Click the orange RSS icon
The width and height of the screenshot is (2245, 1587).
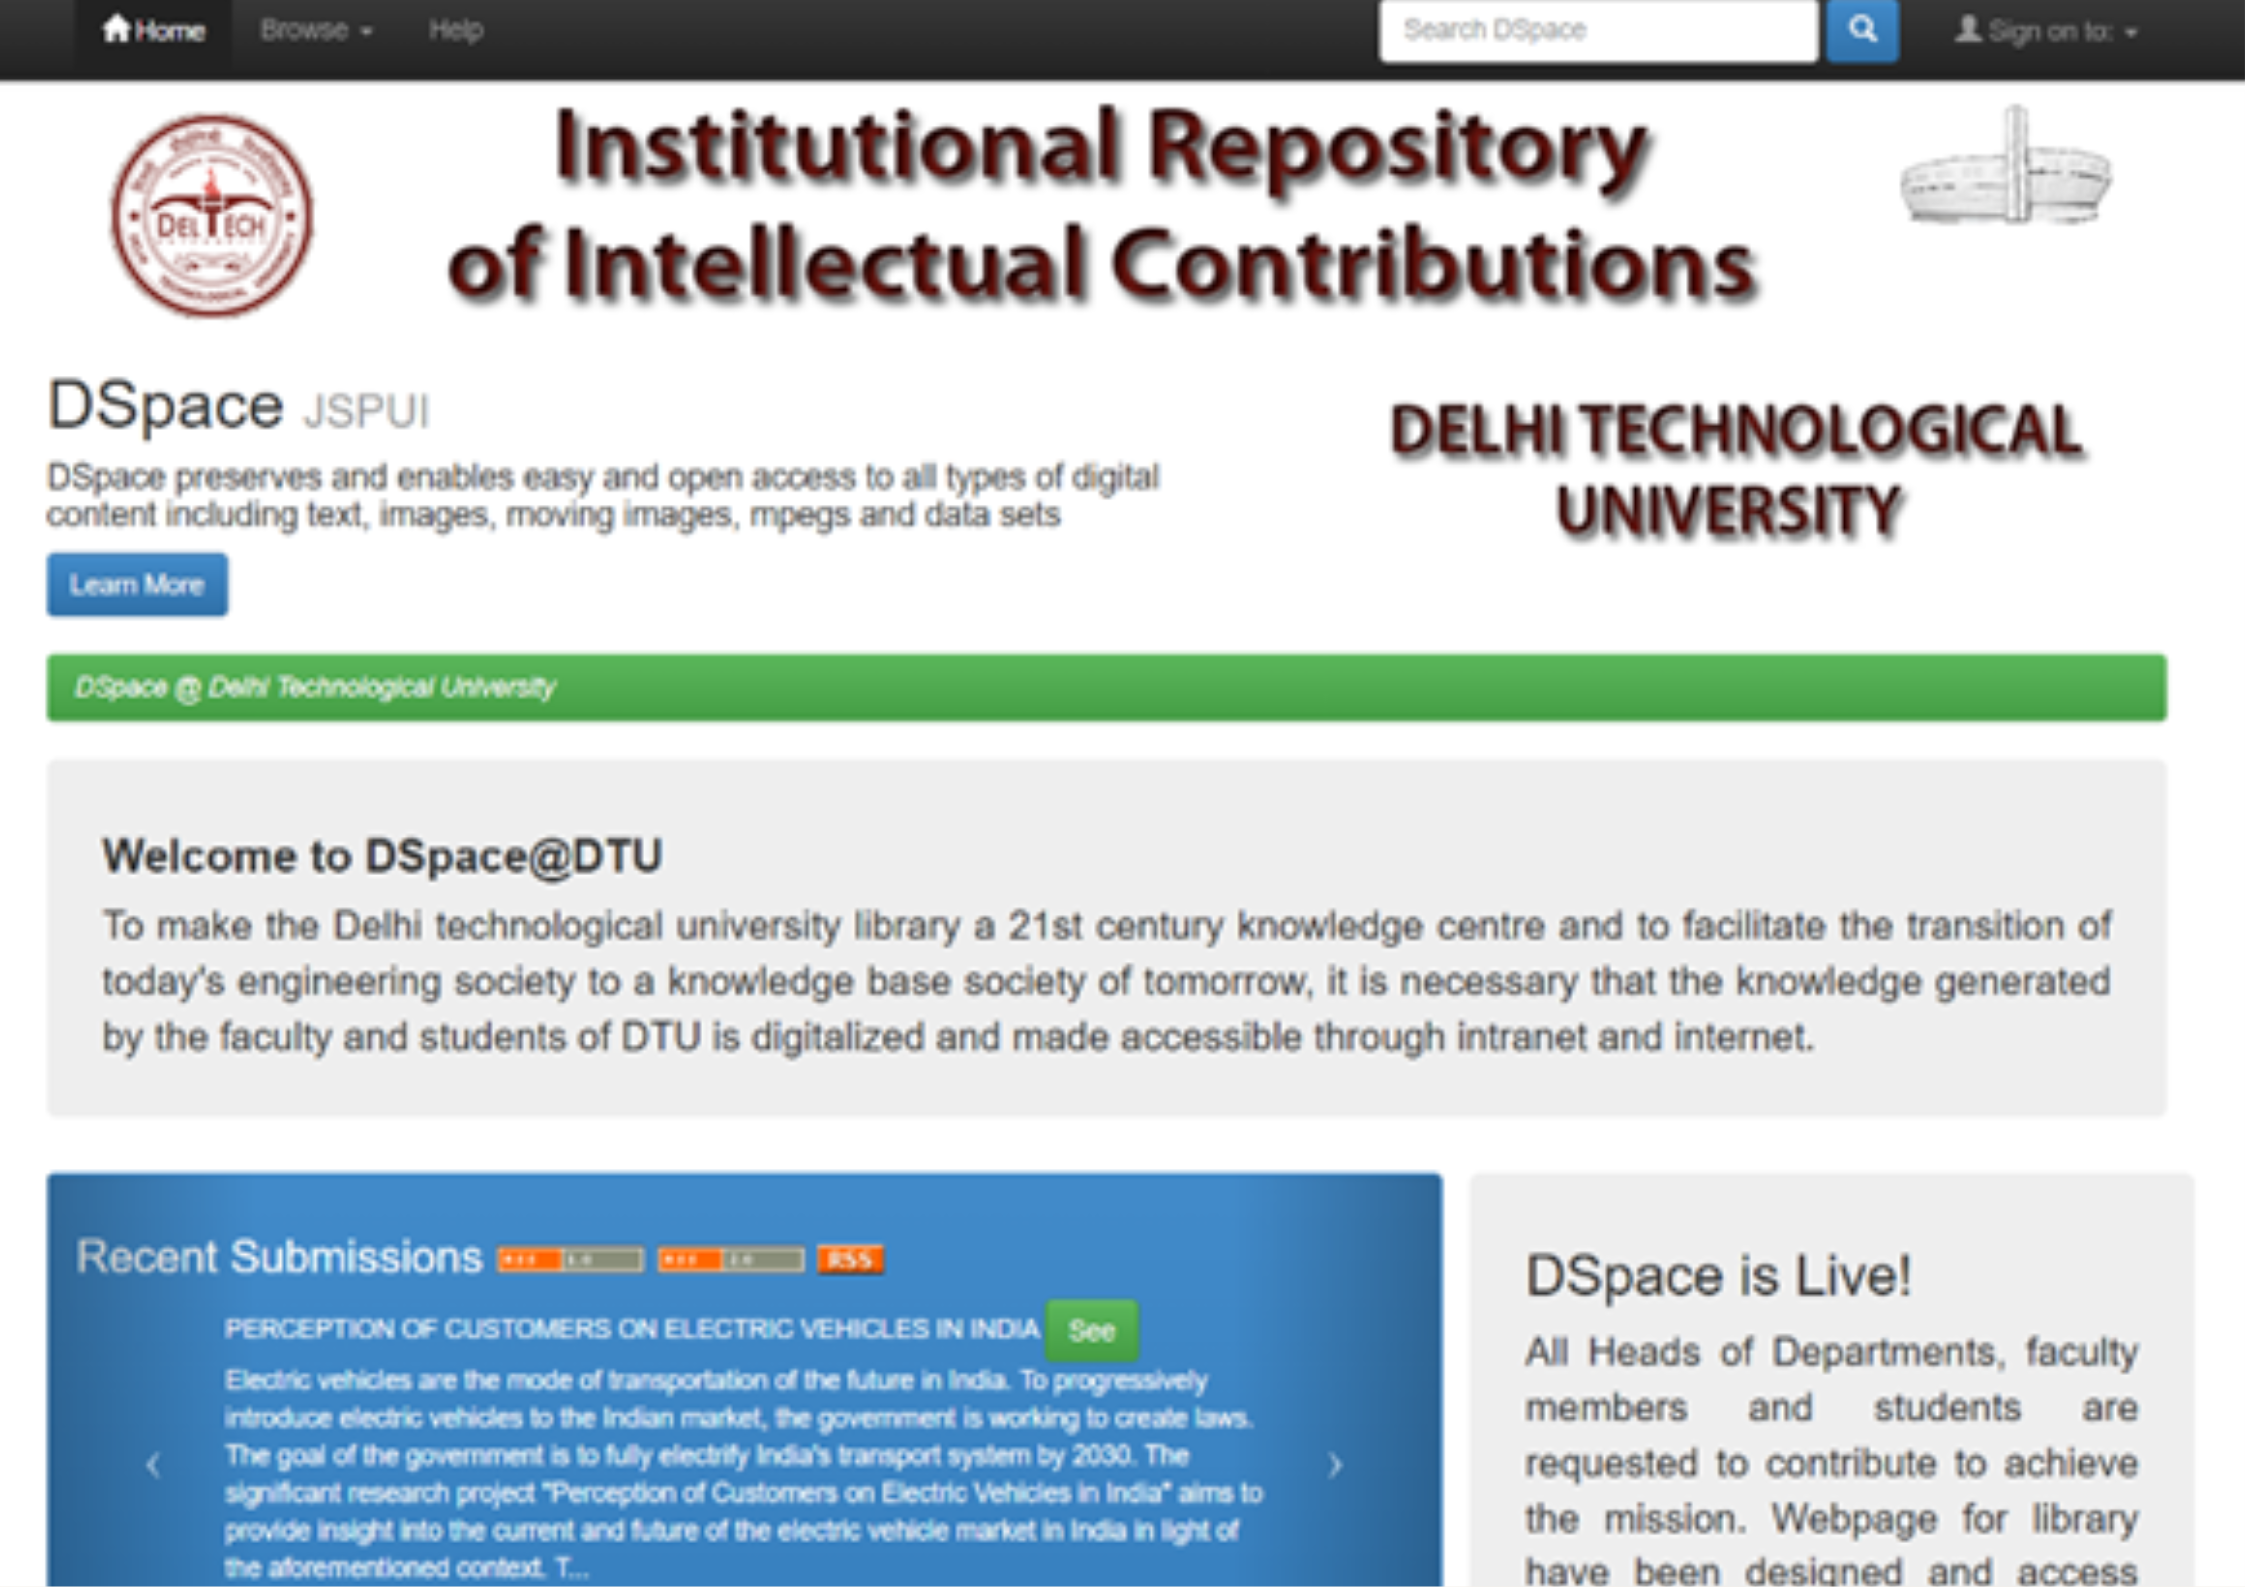[x=850, y=1259]
